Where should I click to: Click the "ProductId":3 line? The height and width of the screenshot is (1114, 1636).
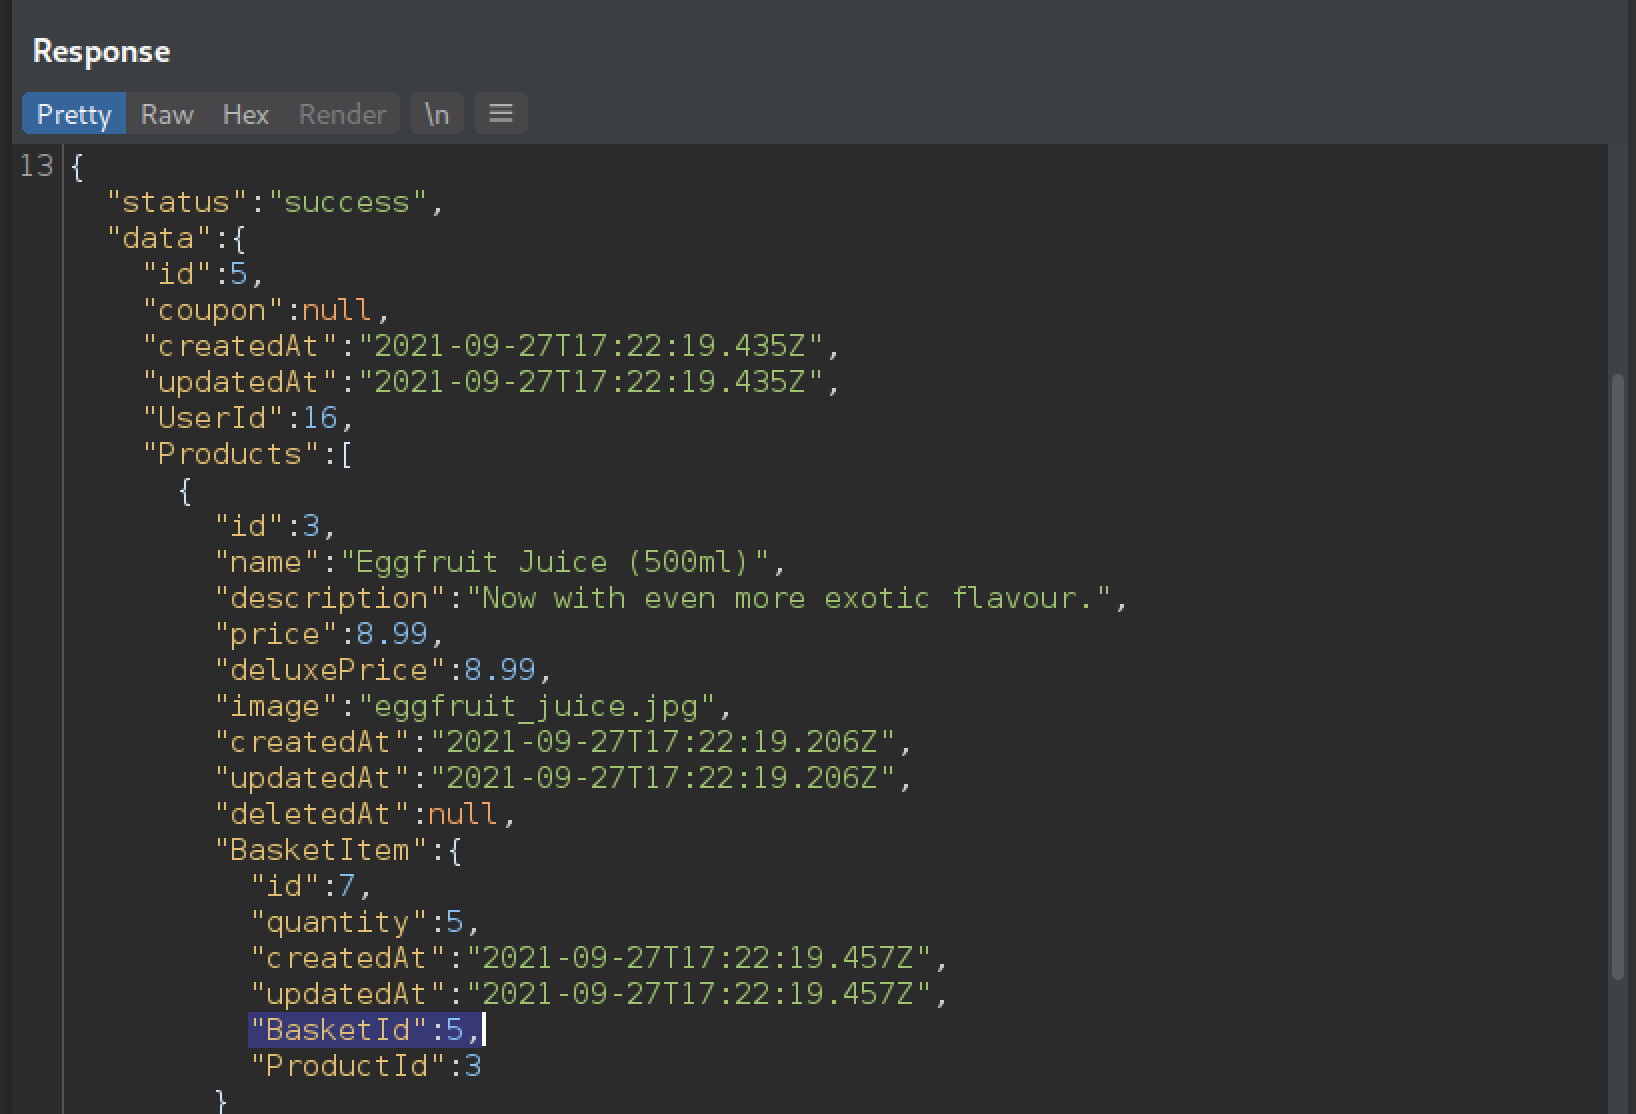[365, 1066]
